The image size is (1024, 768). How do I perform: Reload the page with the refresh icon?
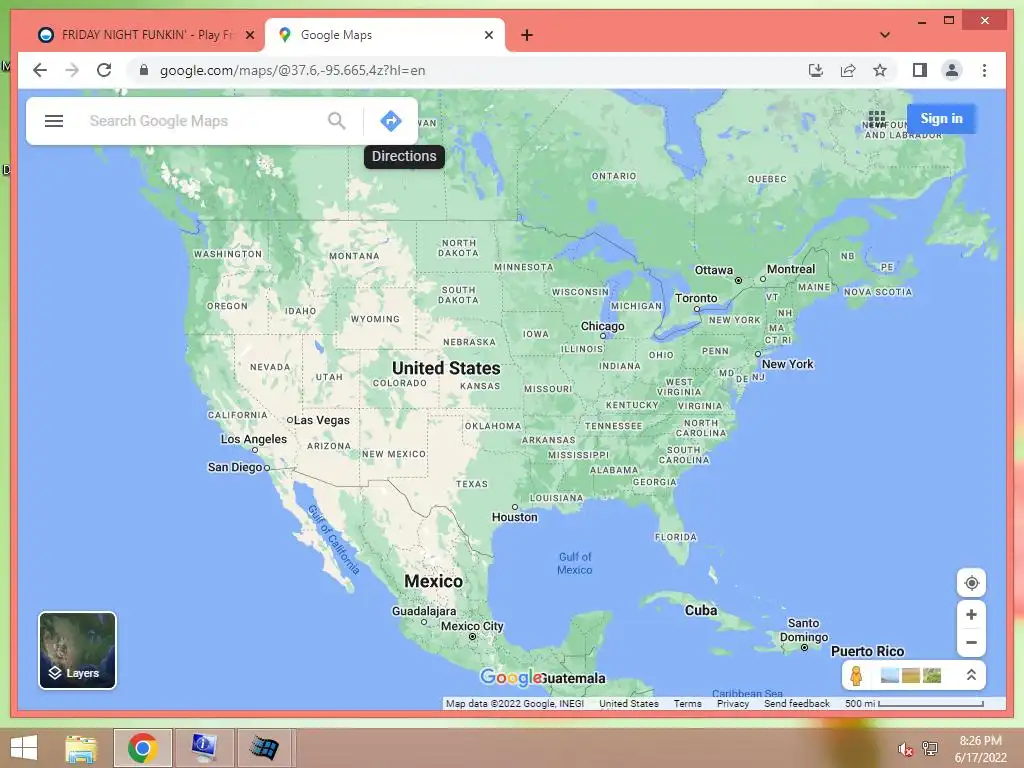pyautogui.click(x=104, y=71)
